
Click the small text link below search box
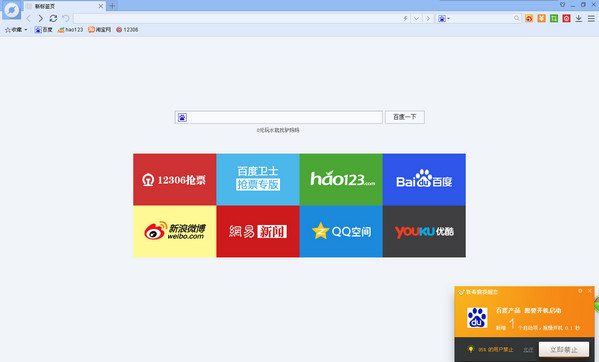click(x=278, y=130)
